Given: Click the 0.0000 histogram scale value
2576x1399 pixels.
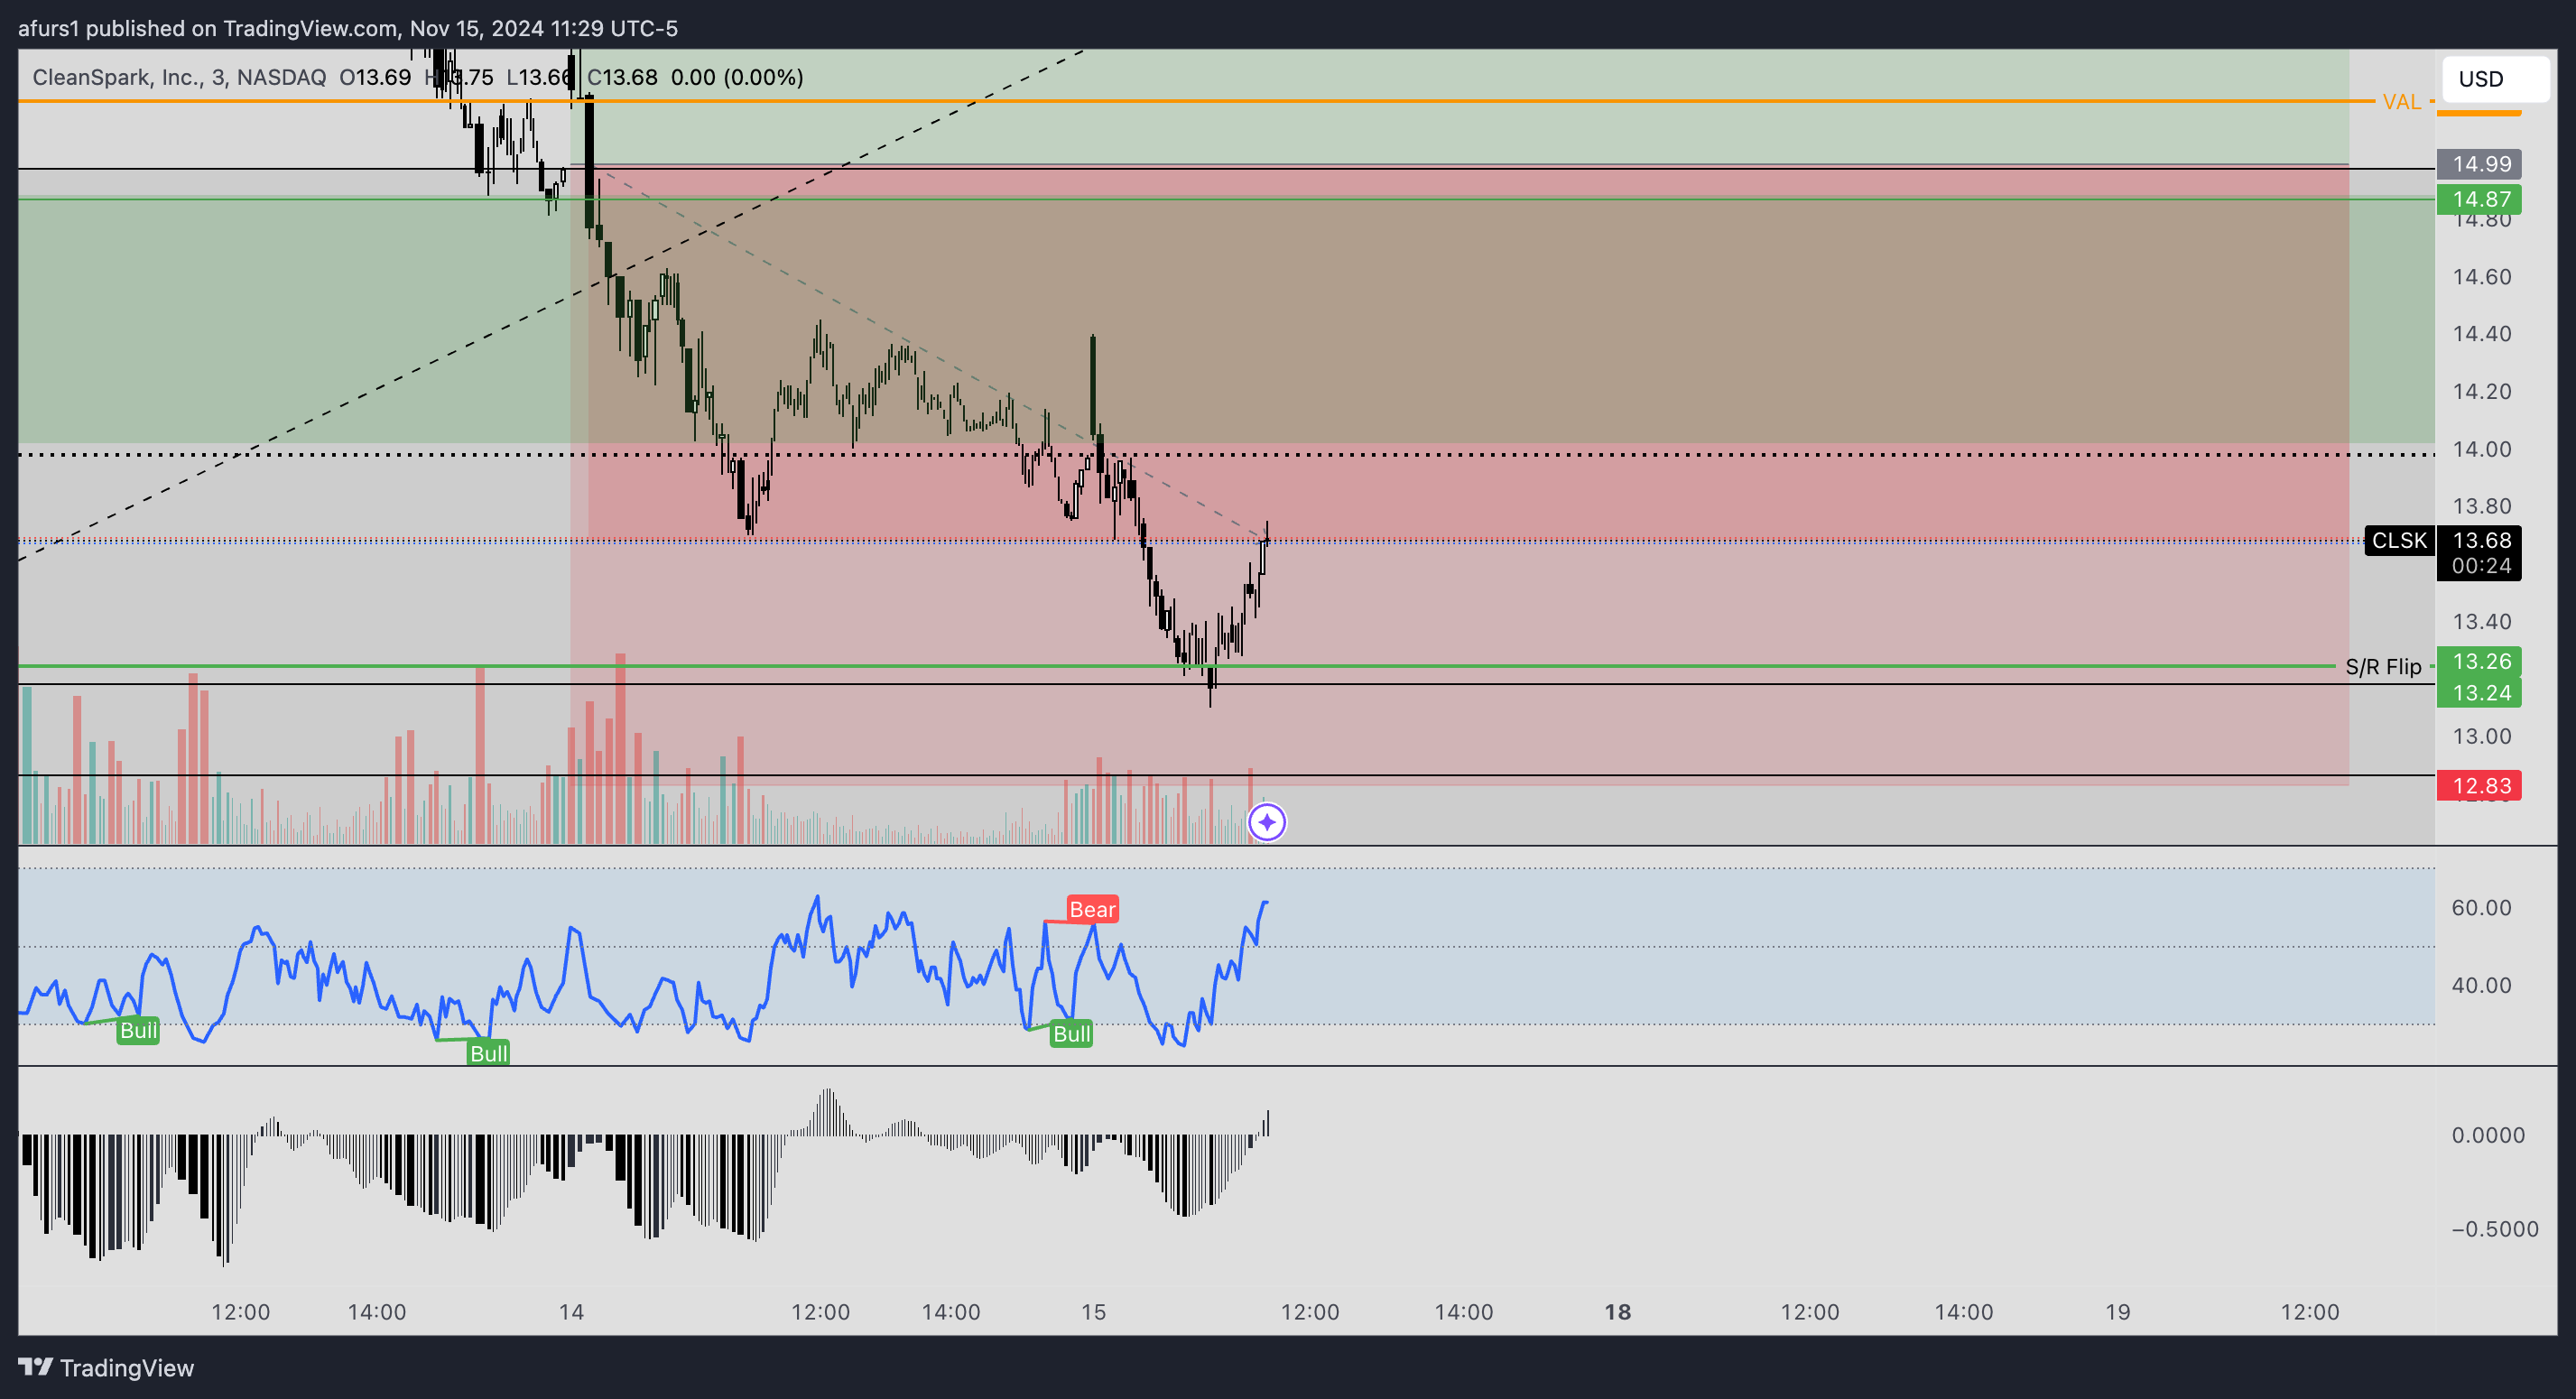Looking at the screenshot, I should (x=2488, y=1135).
